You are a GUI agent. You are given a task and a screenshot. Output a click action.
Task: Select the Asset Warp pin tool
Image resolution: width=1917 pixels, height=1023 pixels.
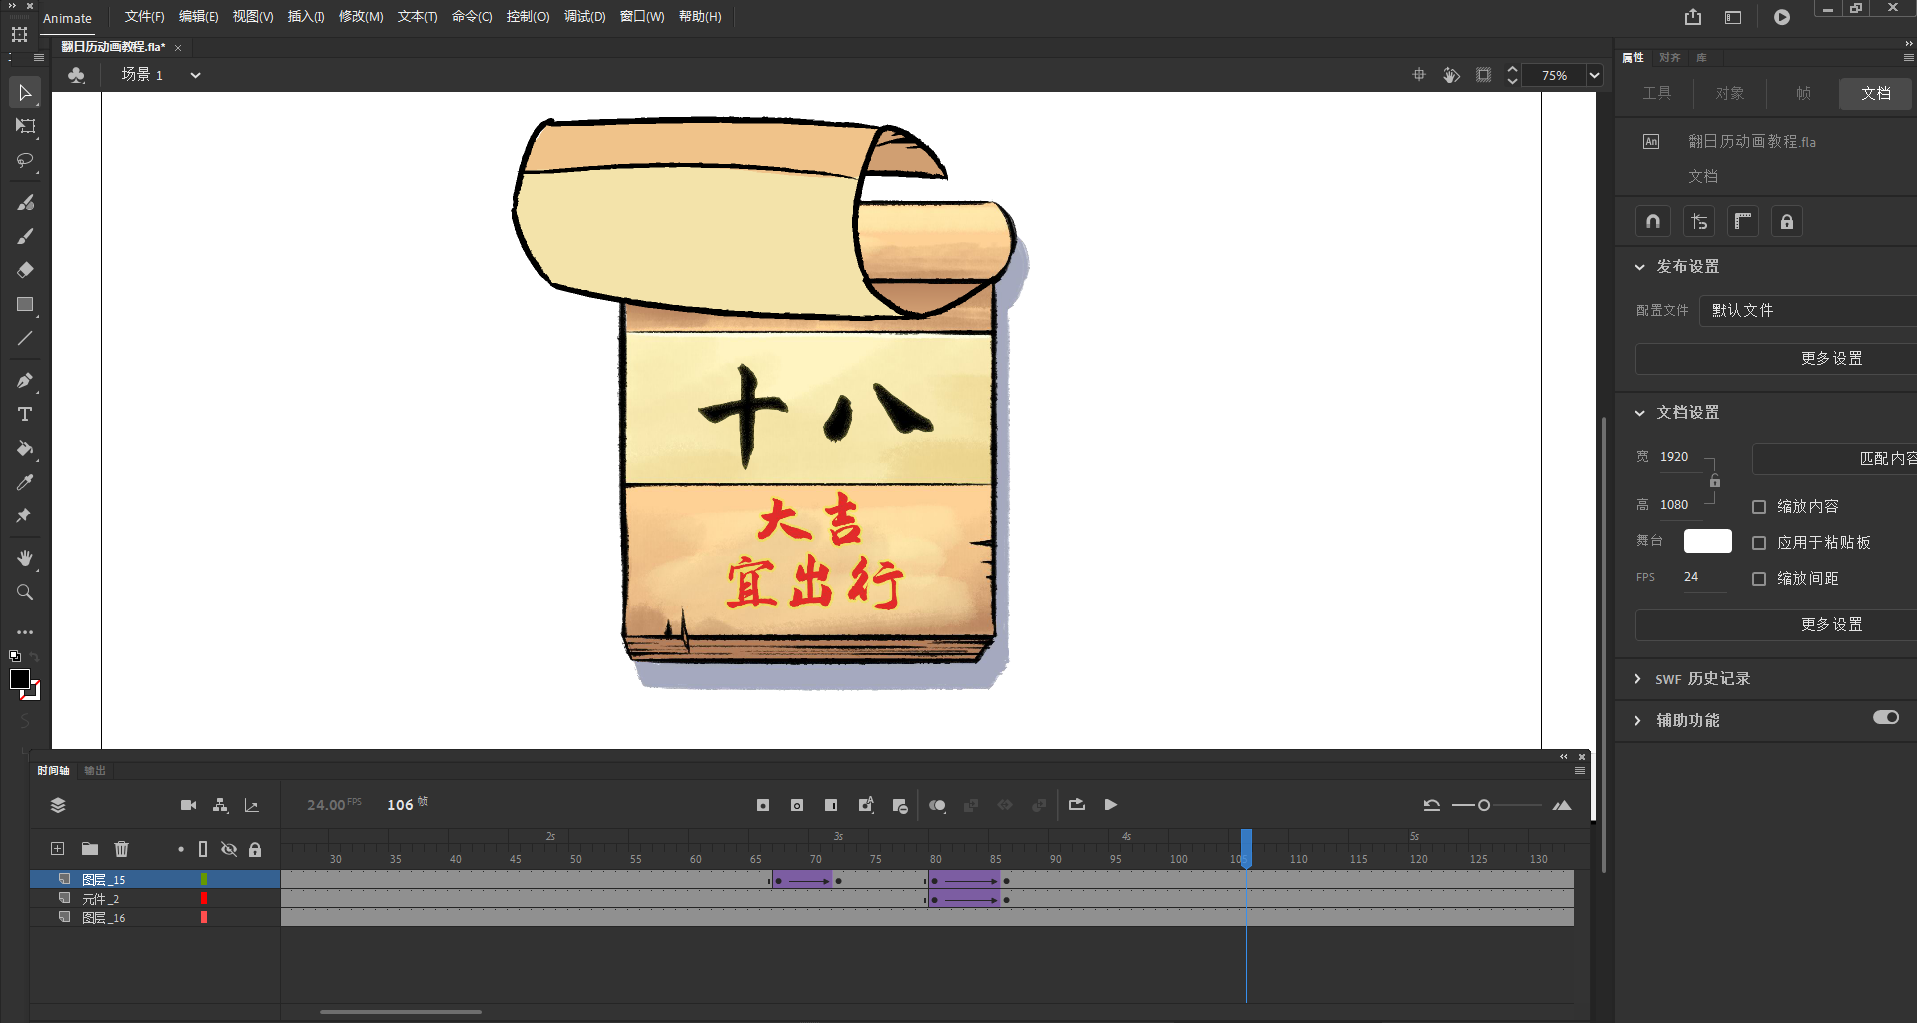pyautogui.click(x=25, y=516)
